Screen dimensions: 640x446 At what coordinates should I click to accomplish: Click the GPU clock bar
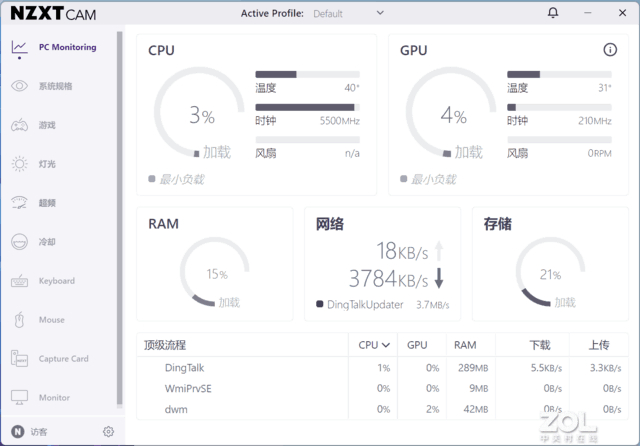[559, 107]
